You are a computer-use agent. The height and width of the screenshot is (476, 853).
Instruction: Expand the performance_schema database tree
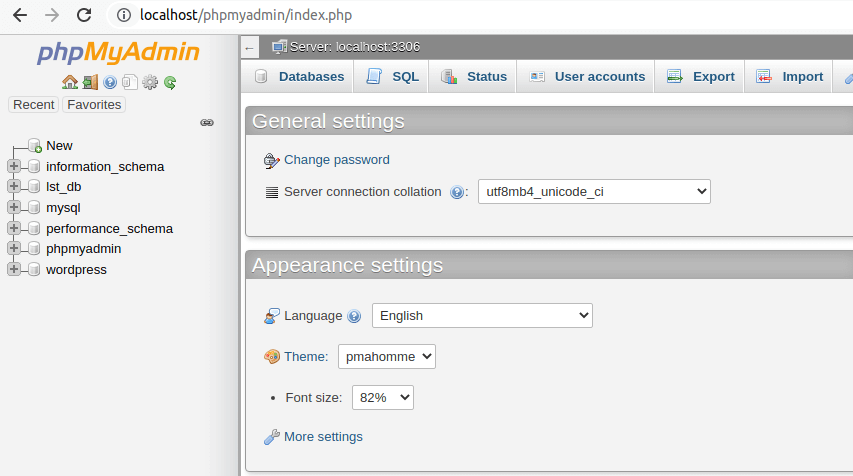[14, 228]
